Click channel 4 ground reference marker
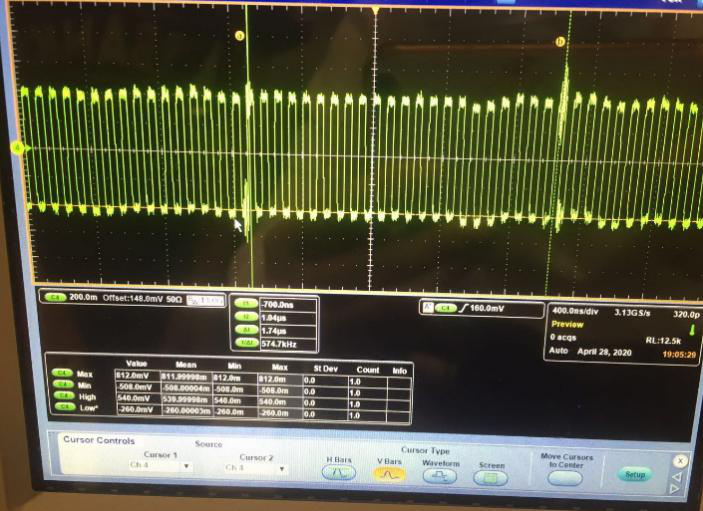The height and width of the screenshot is (511, 703). (x=18, y=147)
